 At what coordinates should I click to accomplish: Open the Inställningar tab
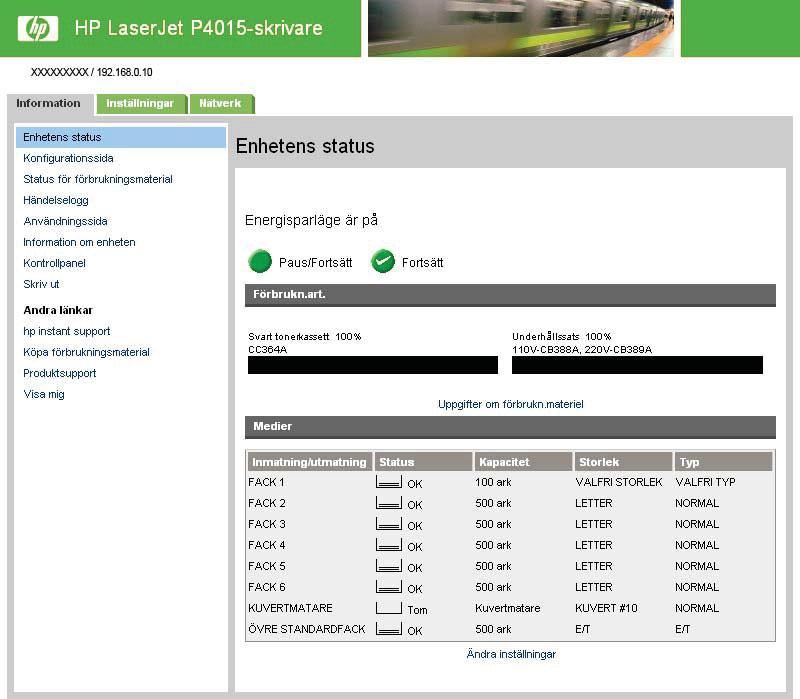(x=140, y=104)
